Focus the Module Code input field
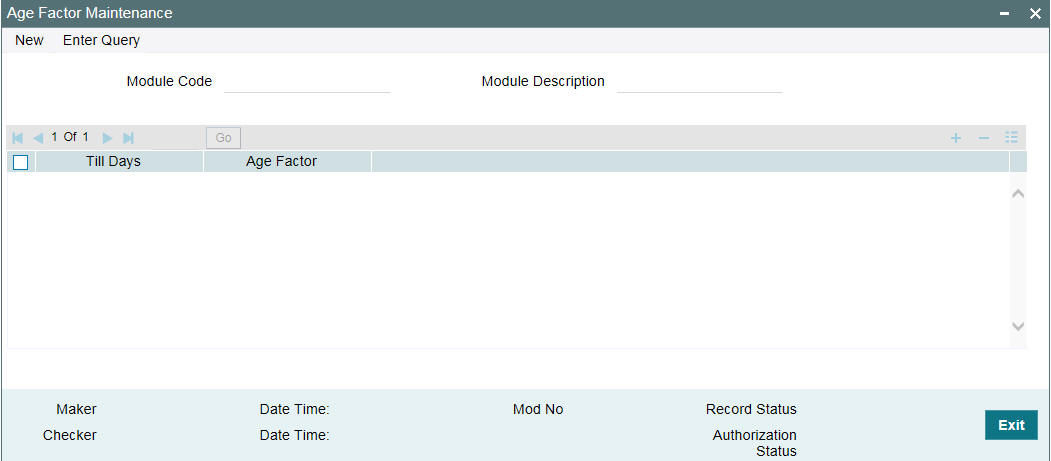 pos(307,82)
